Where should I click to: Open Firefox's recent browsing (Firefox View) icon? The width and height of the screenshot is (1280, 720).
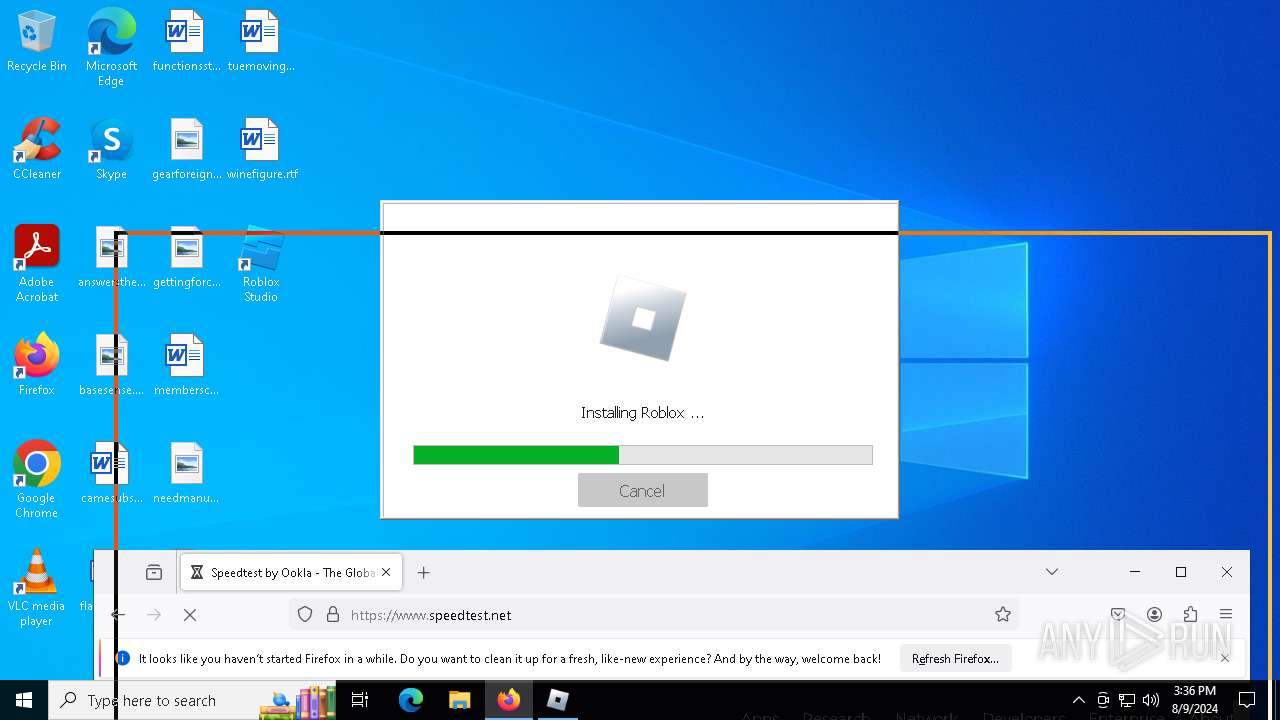pyautogui.click(x=154, y=572)
